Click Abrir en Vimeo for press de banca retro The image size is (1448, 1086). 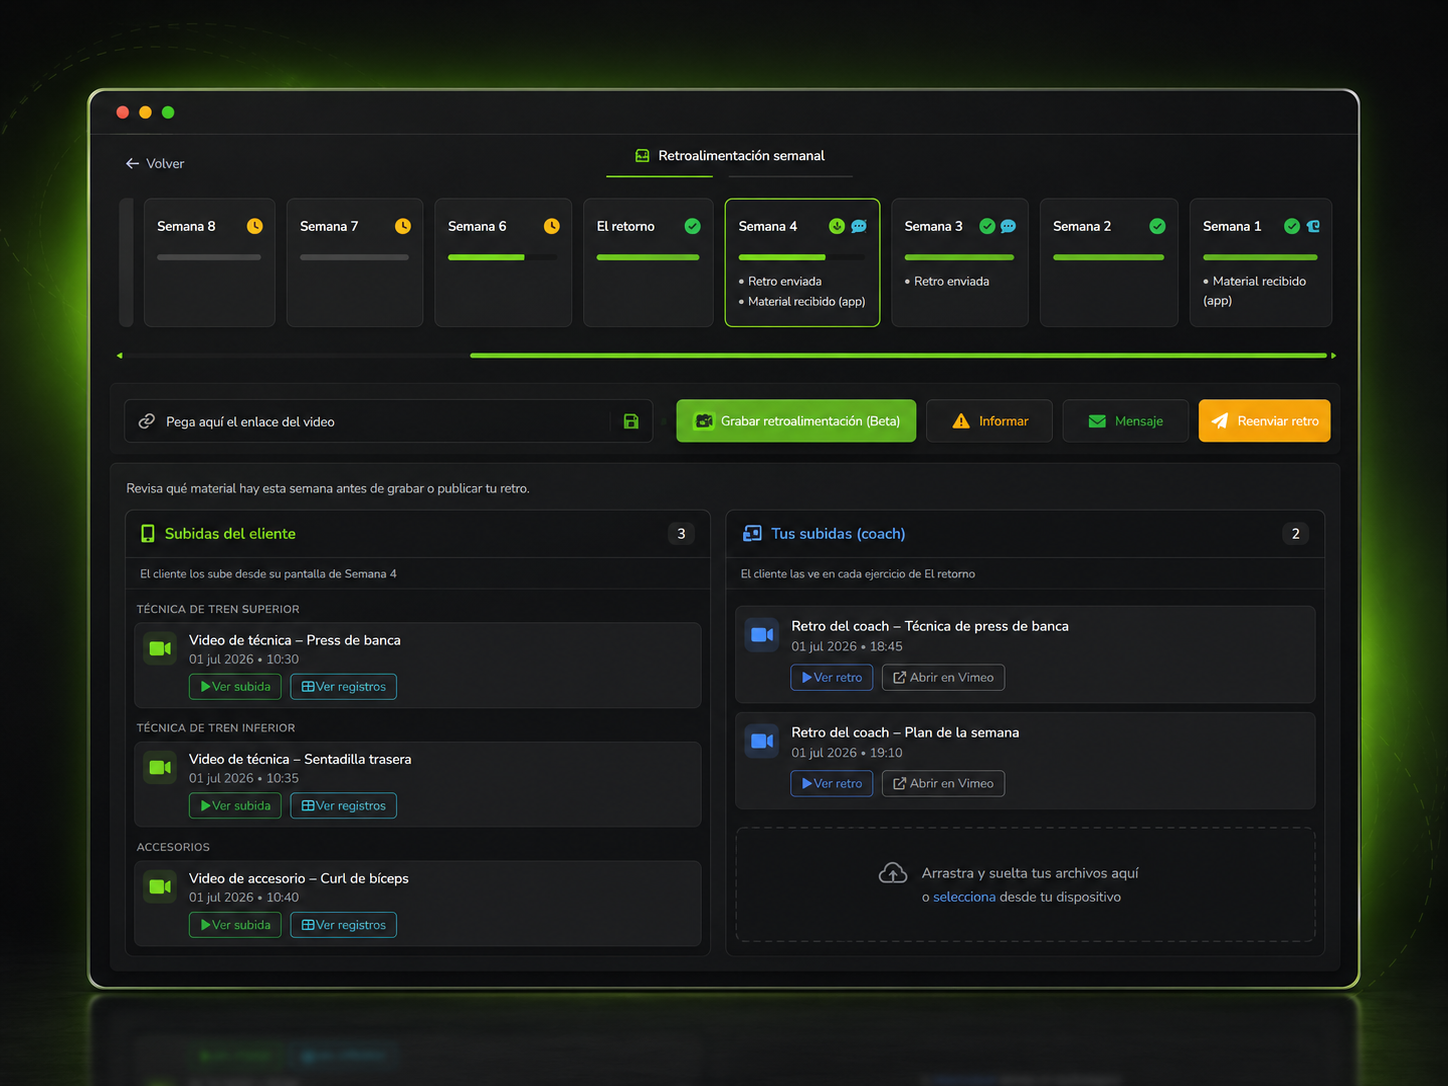[x=943, y=678]
